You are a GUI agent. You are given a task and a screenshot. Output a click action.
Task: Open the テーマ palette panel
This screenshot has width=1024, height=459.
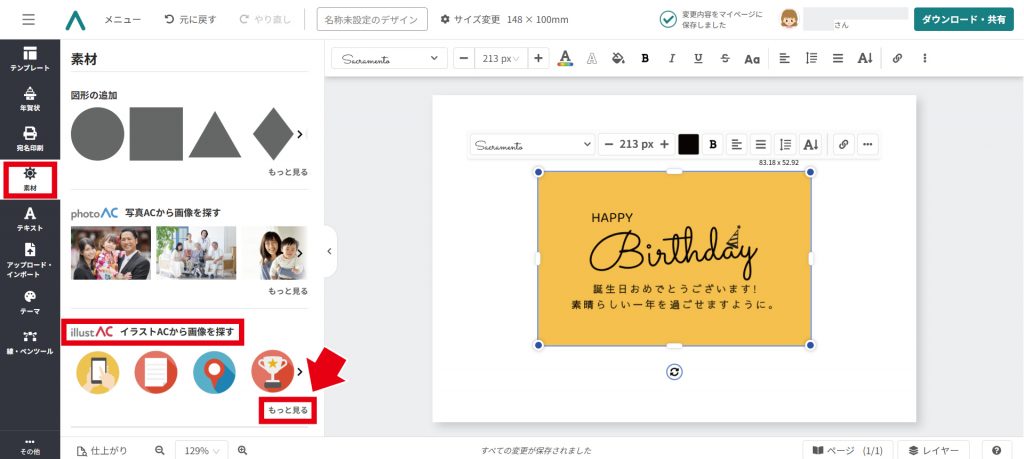(x=30, y=302)
